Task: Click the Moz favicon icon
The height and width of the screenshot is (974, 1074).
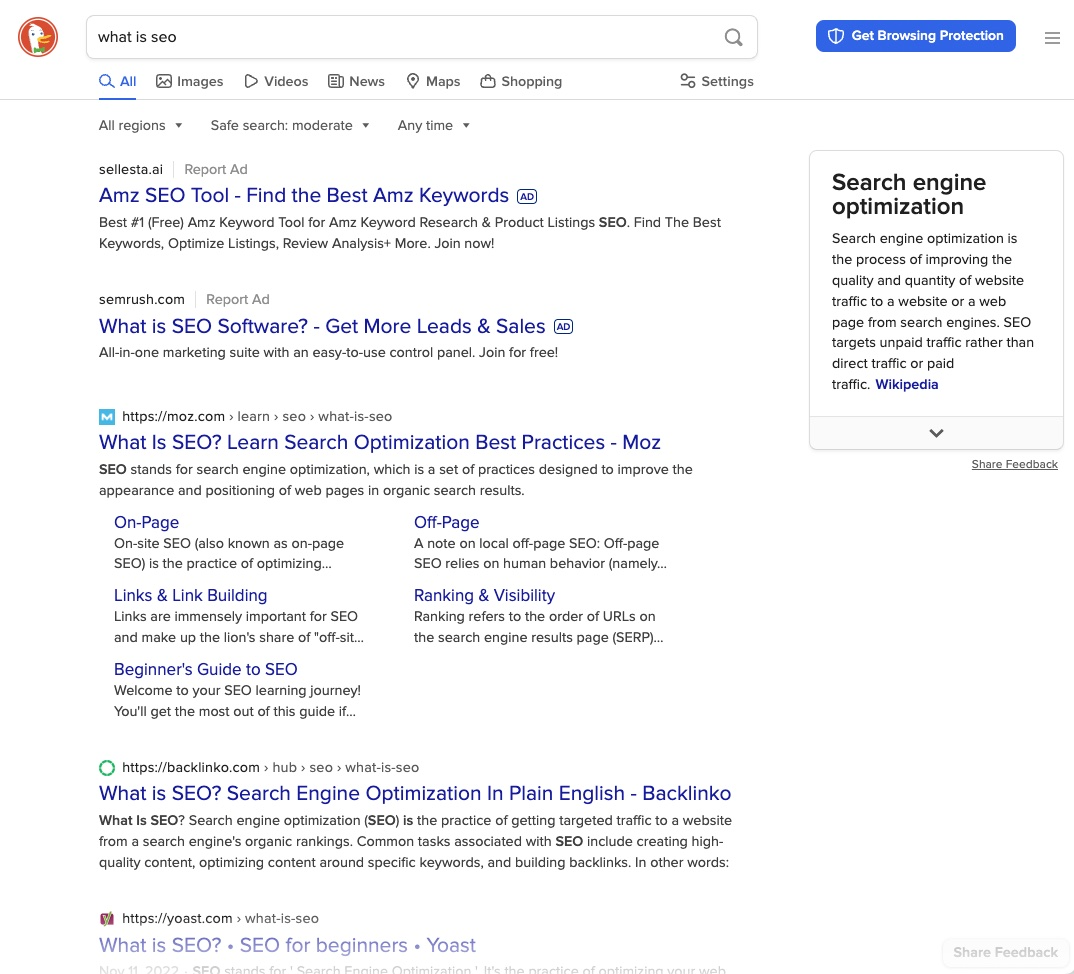Action: click(x=107, y=416)
